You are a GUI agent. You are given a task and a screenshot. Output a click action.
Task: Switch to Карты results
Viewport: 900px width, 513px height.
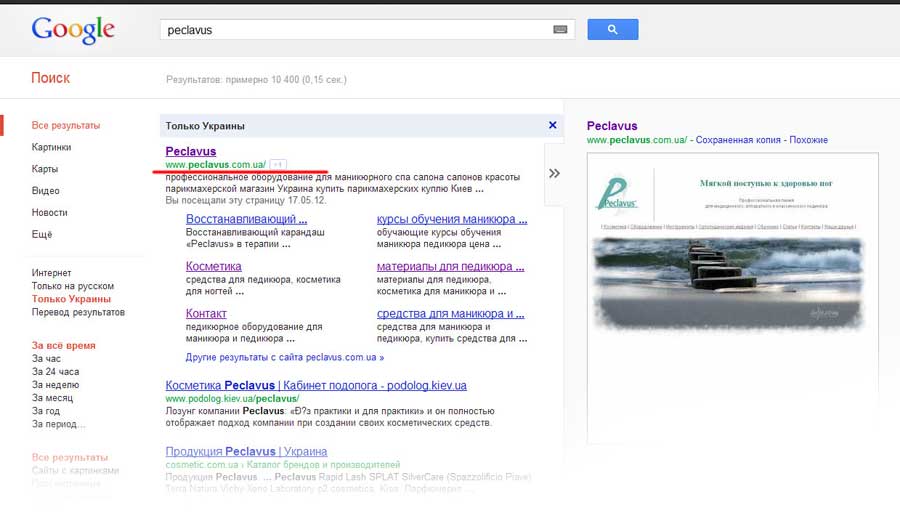pyautogui.click(x=45, y=169)
